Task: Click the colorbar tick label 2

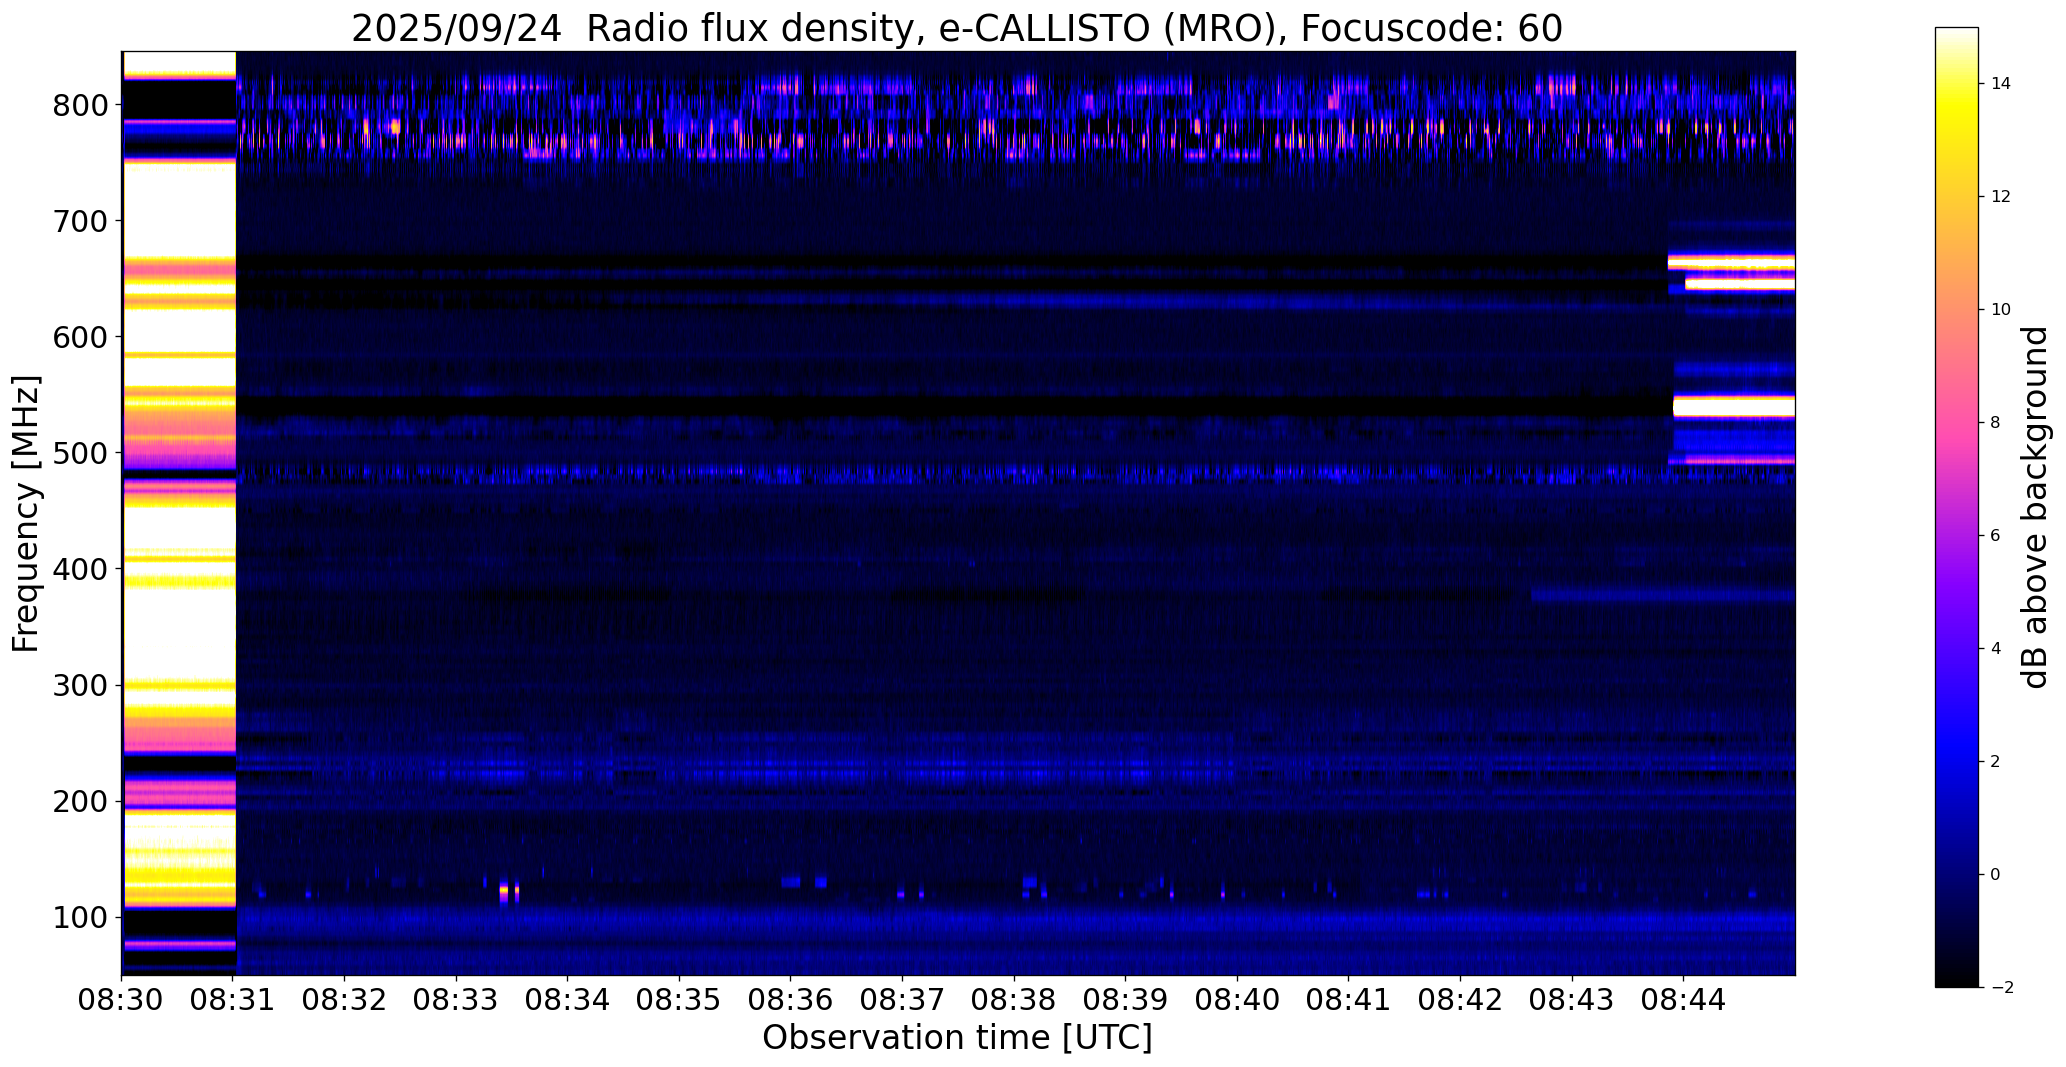Action: tap(1996, 762)
